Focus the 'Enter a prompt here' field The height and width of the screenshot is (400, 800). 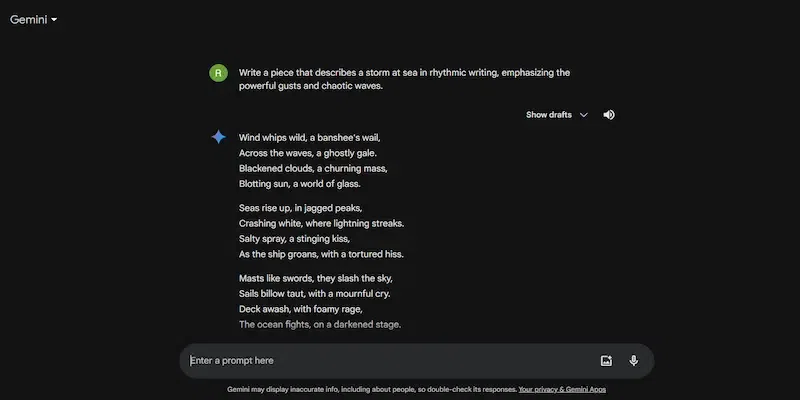pyautogui.click(x=380, y=361)
